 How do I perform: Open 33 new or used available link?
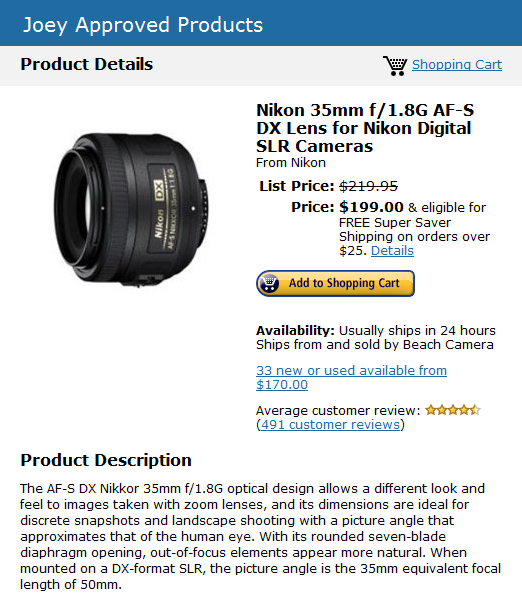click(351, 377)
